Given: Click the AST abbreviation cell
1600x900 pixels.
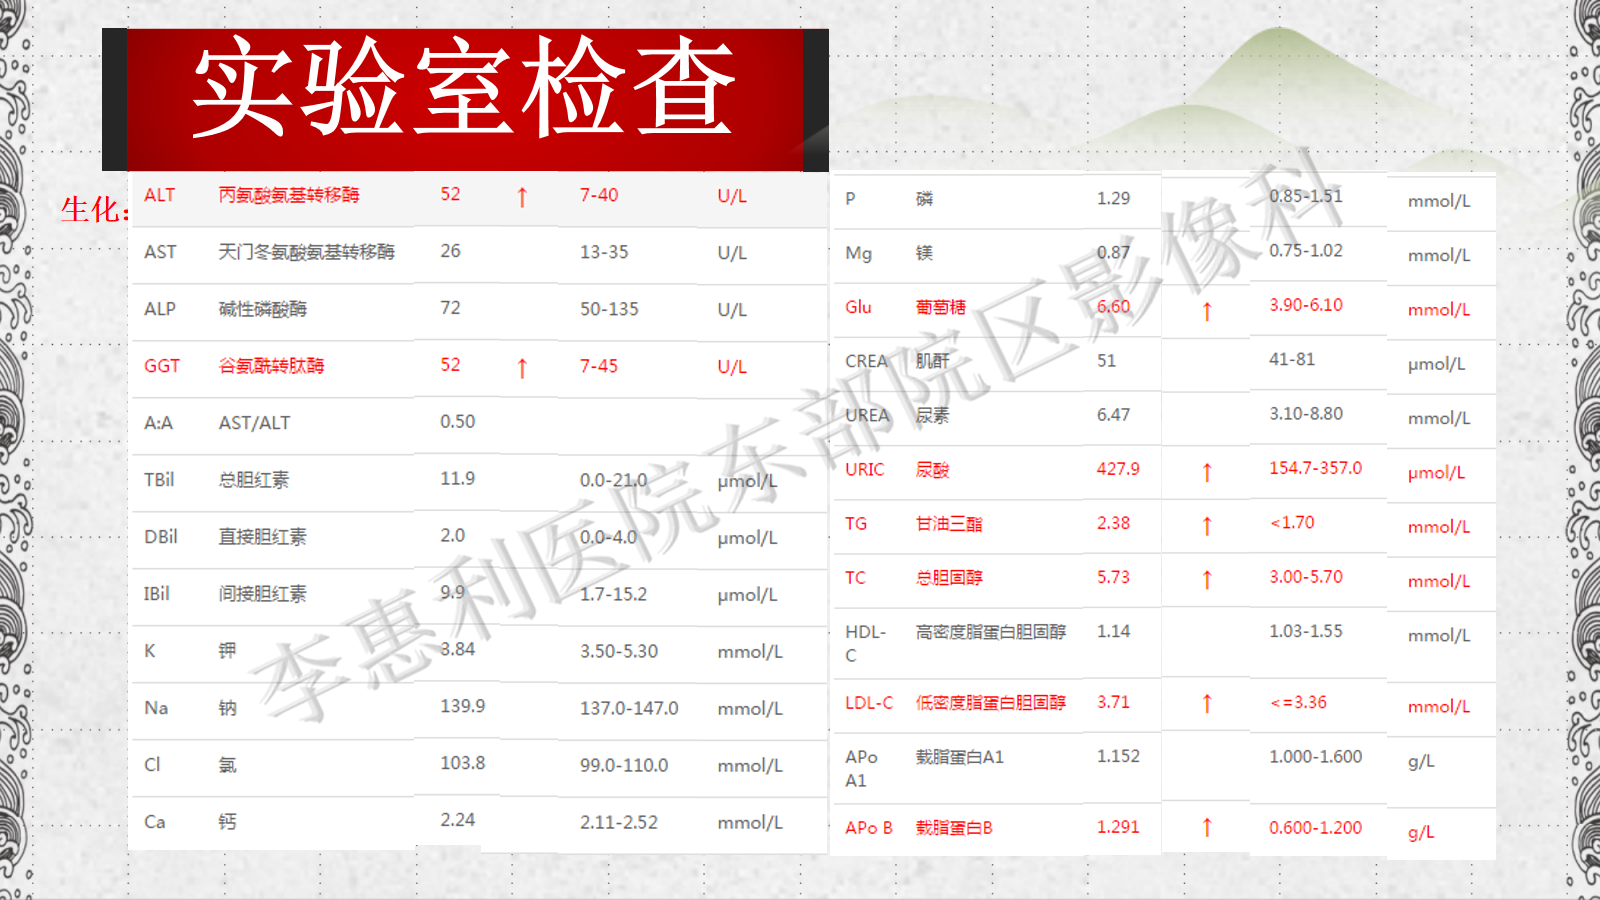Looking at the screenshot, I should pyautogui.click(x=160, y=252).
